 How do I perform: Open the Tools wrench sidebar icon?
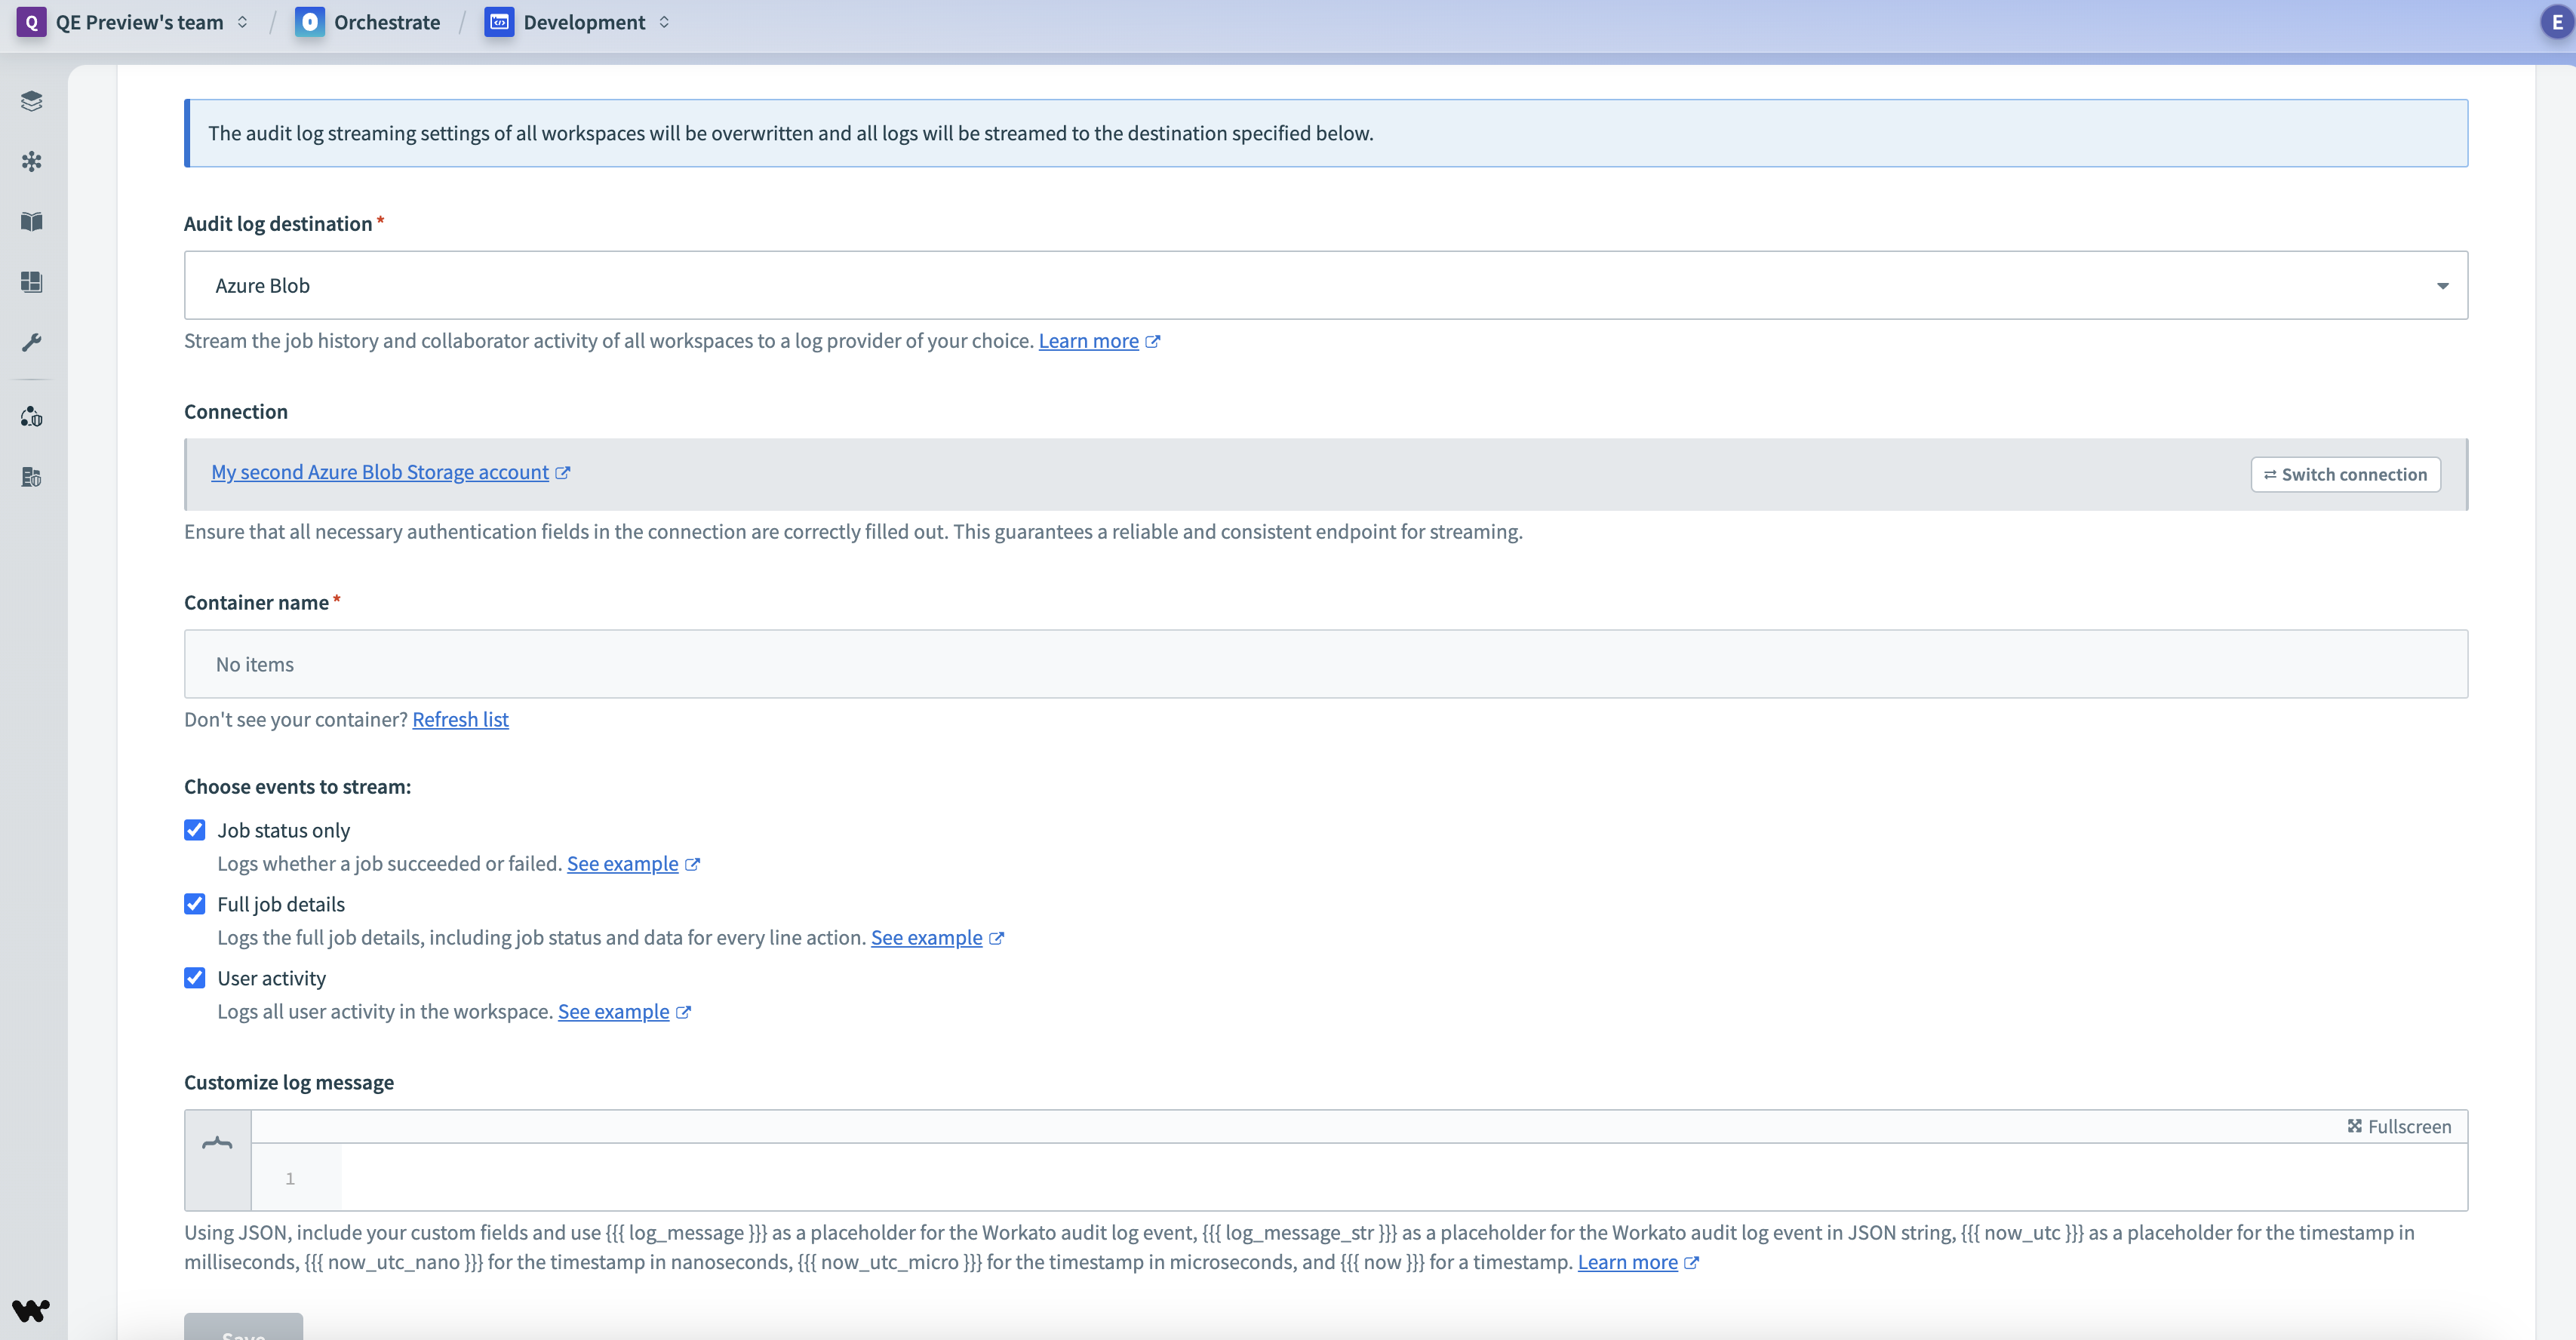(x=32, y=342)
